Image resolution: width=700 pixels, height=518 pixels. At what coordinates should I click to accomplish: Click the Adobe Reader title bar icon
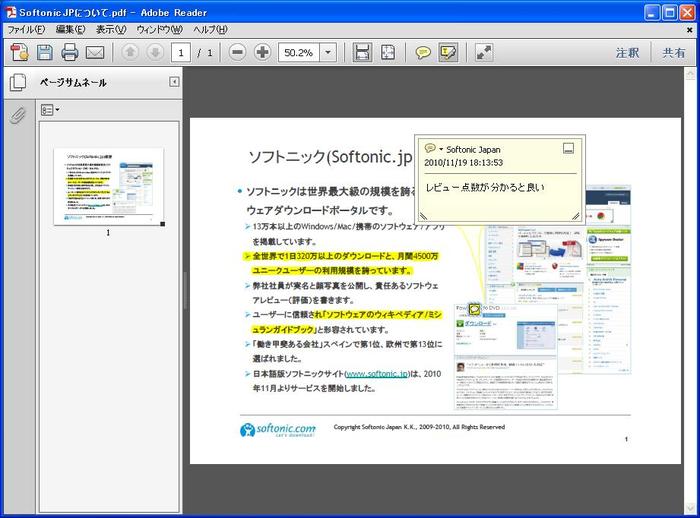coord(11,12)
